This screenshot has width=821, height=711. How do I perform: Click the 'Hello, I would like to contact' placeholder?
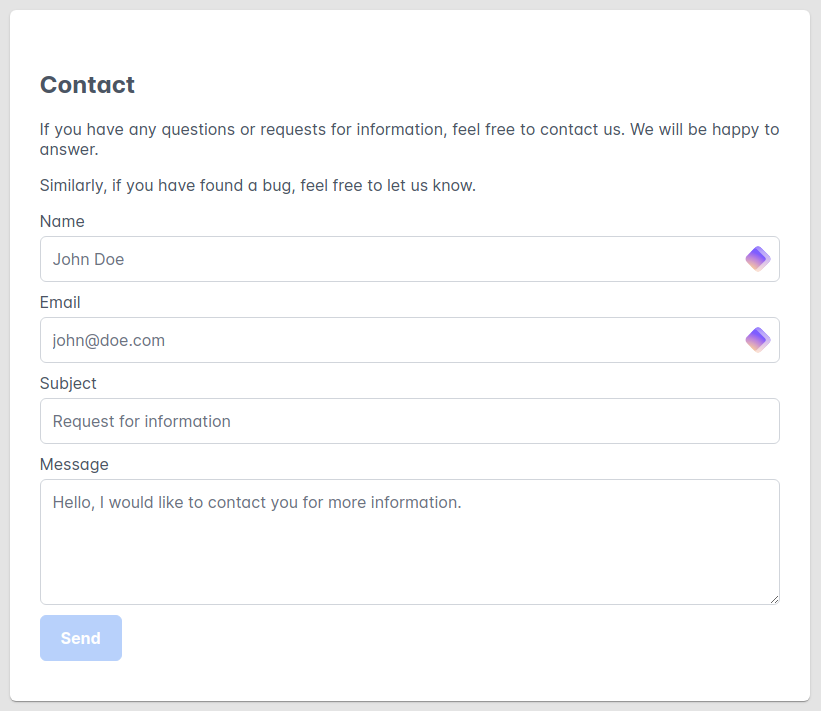pyautogui.click(x=256, y=502)
